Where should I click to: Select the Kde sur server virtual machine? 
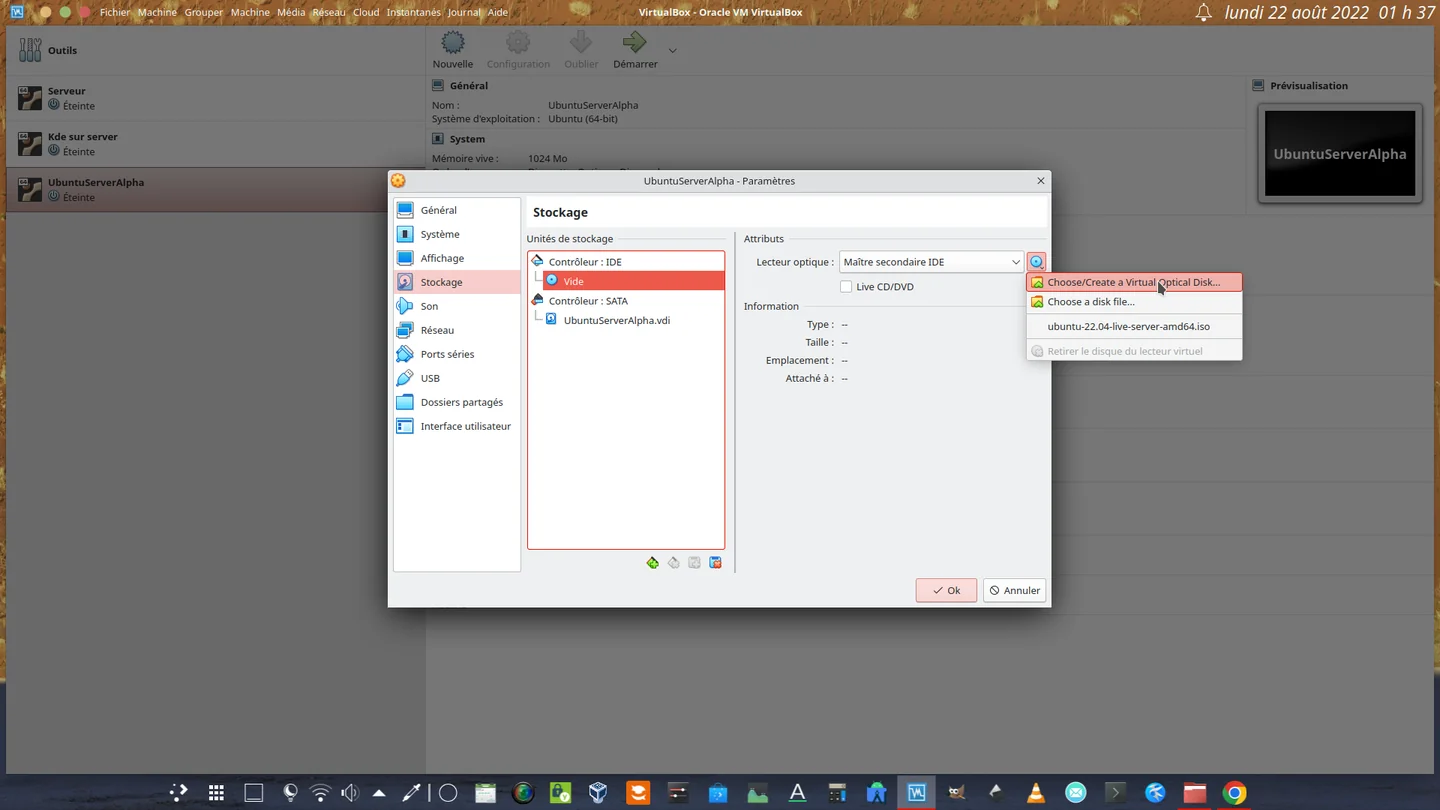(x=215, y=144)
